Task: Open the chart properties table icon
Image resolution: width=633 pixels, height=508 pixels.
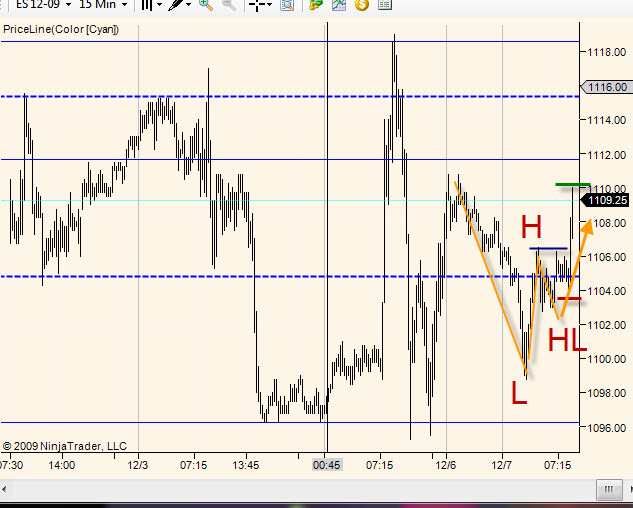Action: coord(385,4)
